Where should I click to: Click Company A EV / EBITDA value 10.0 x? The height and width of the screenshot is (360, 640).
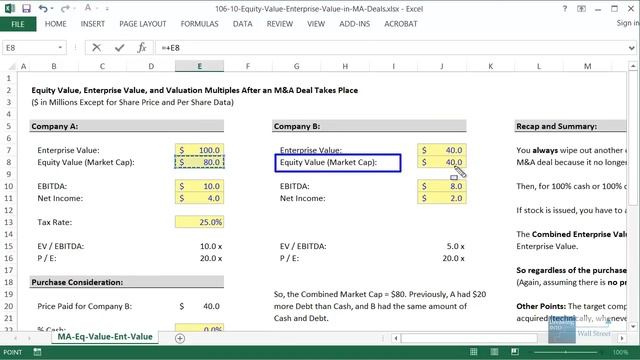click(211, 246)
